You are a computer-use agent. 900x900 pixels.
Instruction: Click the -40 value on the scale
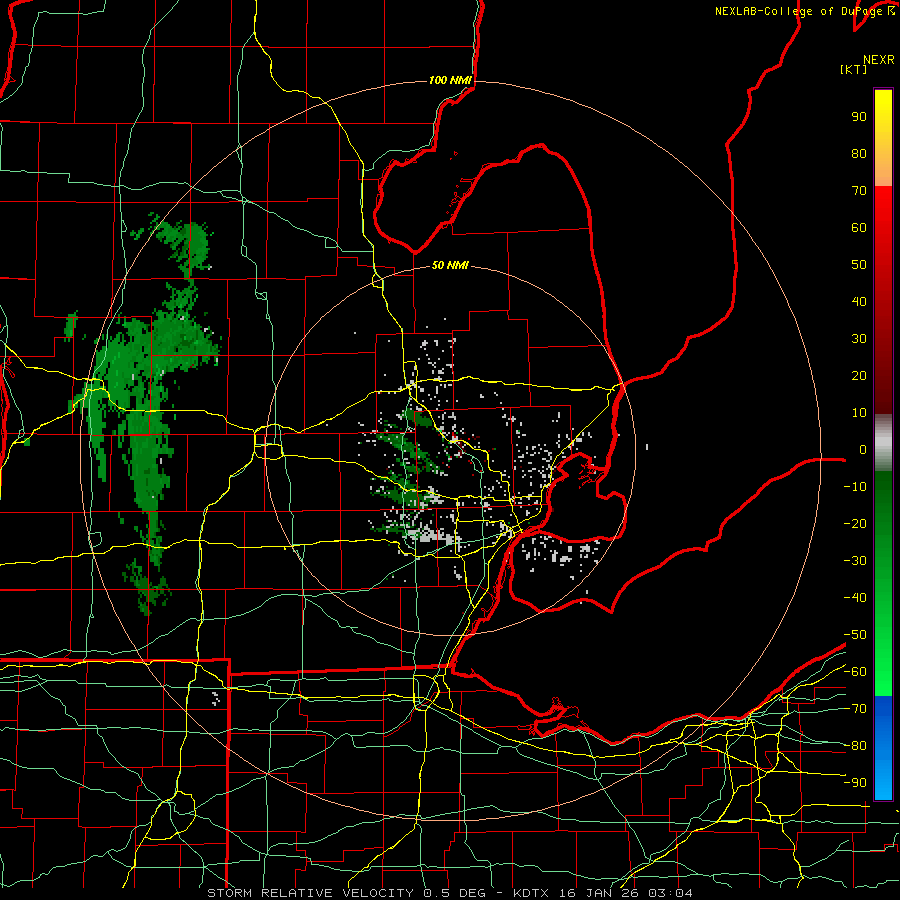855,598
